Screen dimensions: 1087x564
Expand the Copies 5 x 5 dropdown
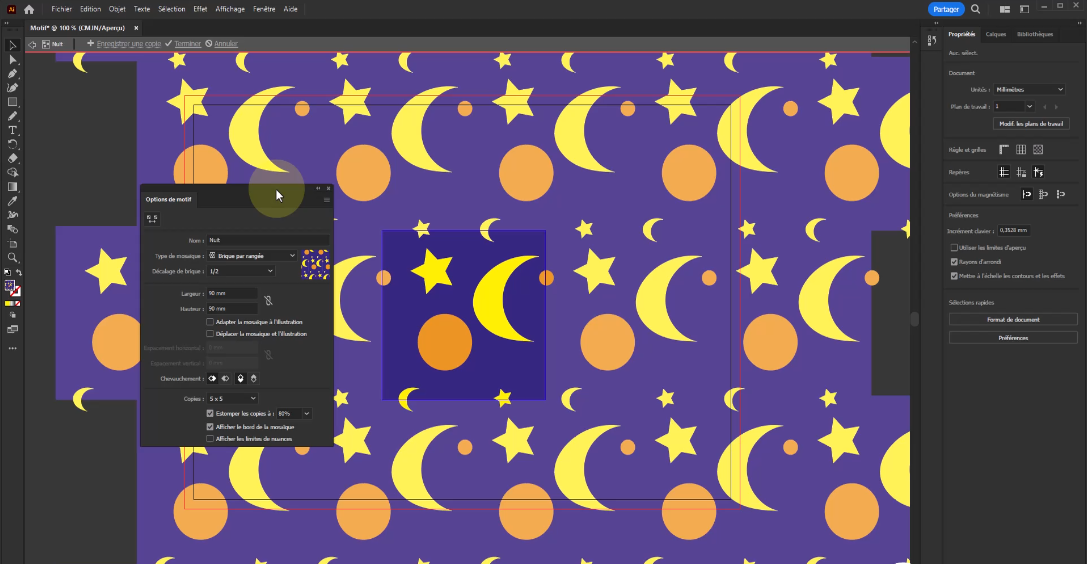pyautogui.click(x=232, y=398)
